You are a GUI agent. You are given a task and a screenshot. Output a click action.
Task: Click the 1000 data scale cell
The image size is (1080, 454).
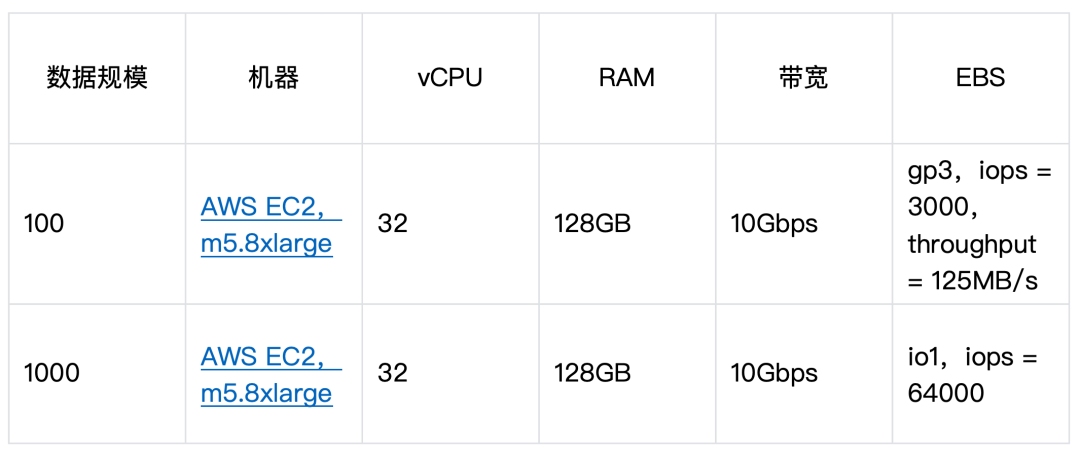coord(51,373)
